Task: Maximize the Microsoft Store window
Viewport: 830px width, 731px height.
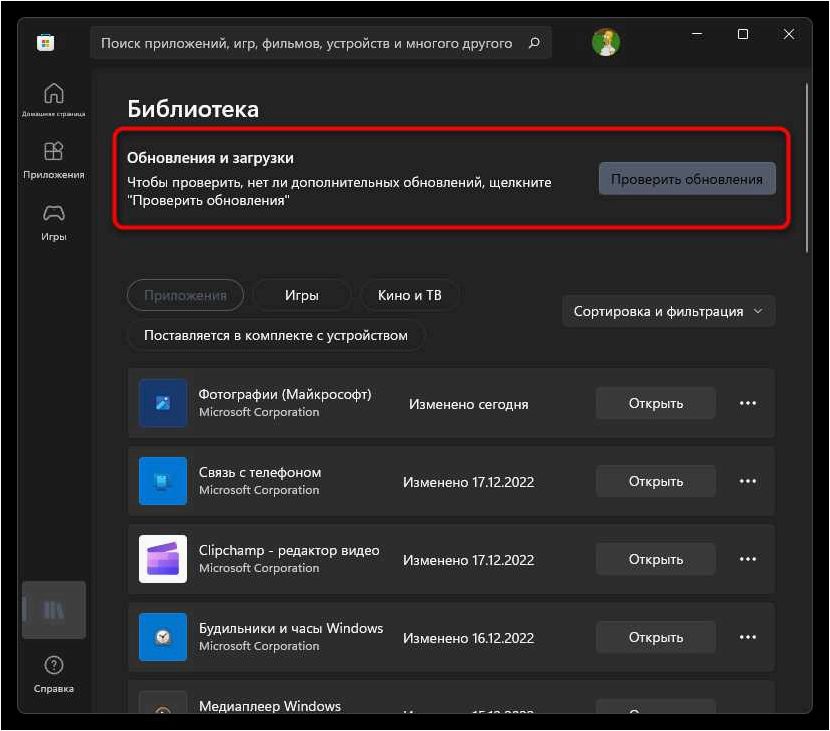Action: (743, 34)
